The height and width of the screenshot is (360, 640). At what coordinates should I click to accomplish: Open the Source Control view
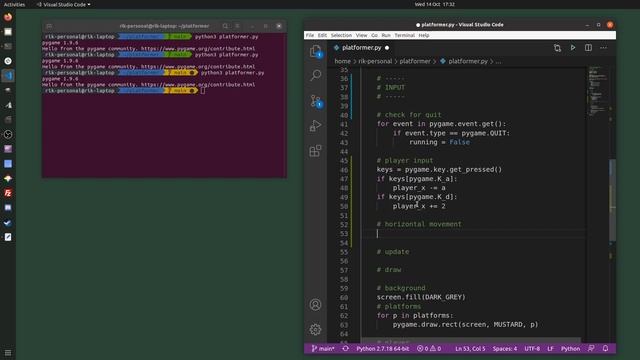(x=315, y=101)
